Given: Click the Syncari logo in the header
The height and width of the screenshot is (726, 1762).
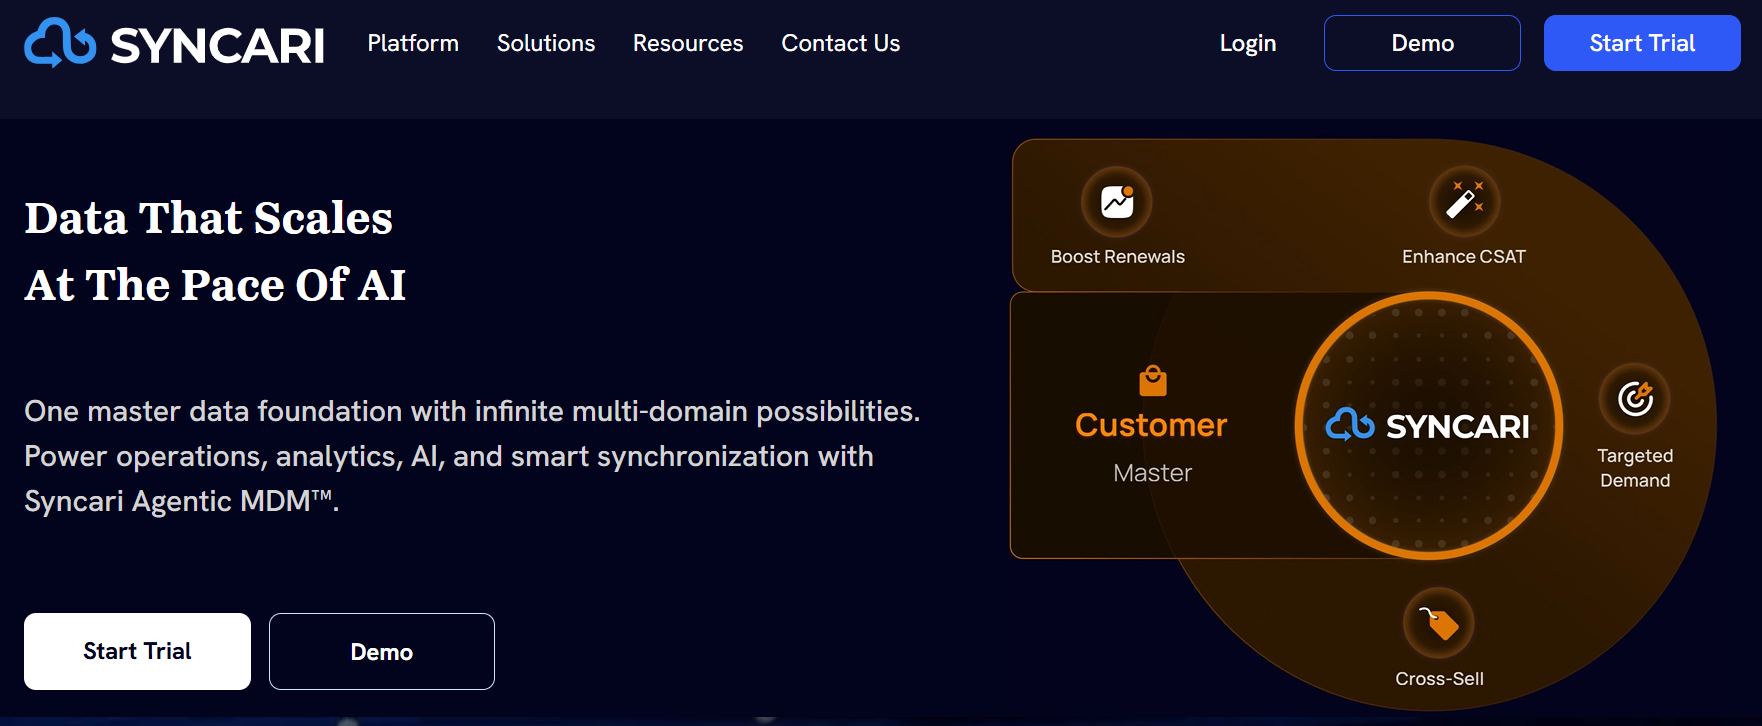Looking at the screenshot, I should pos(174,43).
